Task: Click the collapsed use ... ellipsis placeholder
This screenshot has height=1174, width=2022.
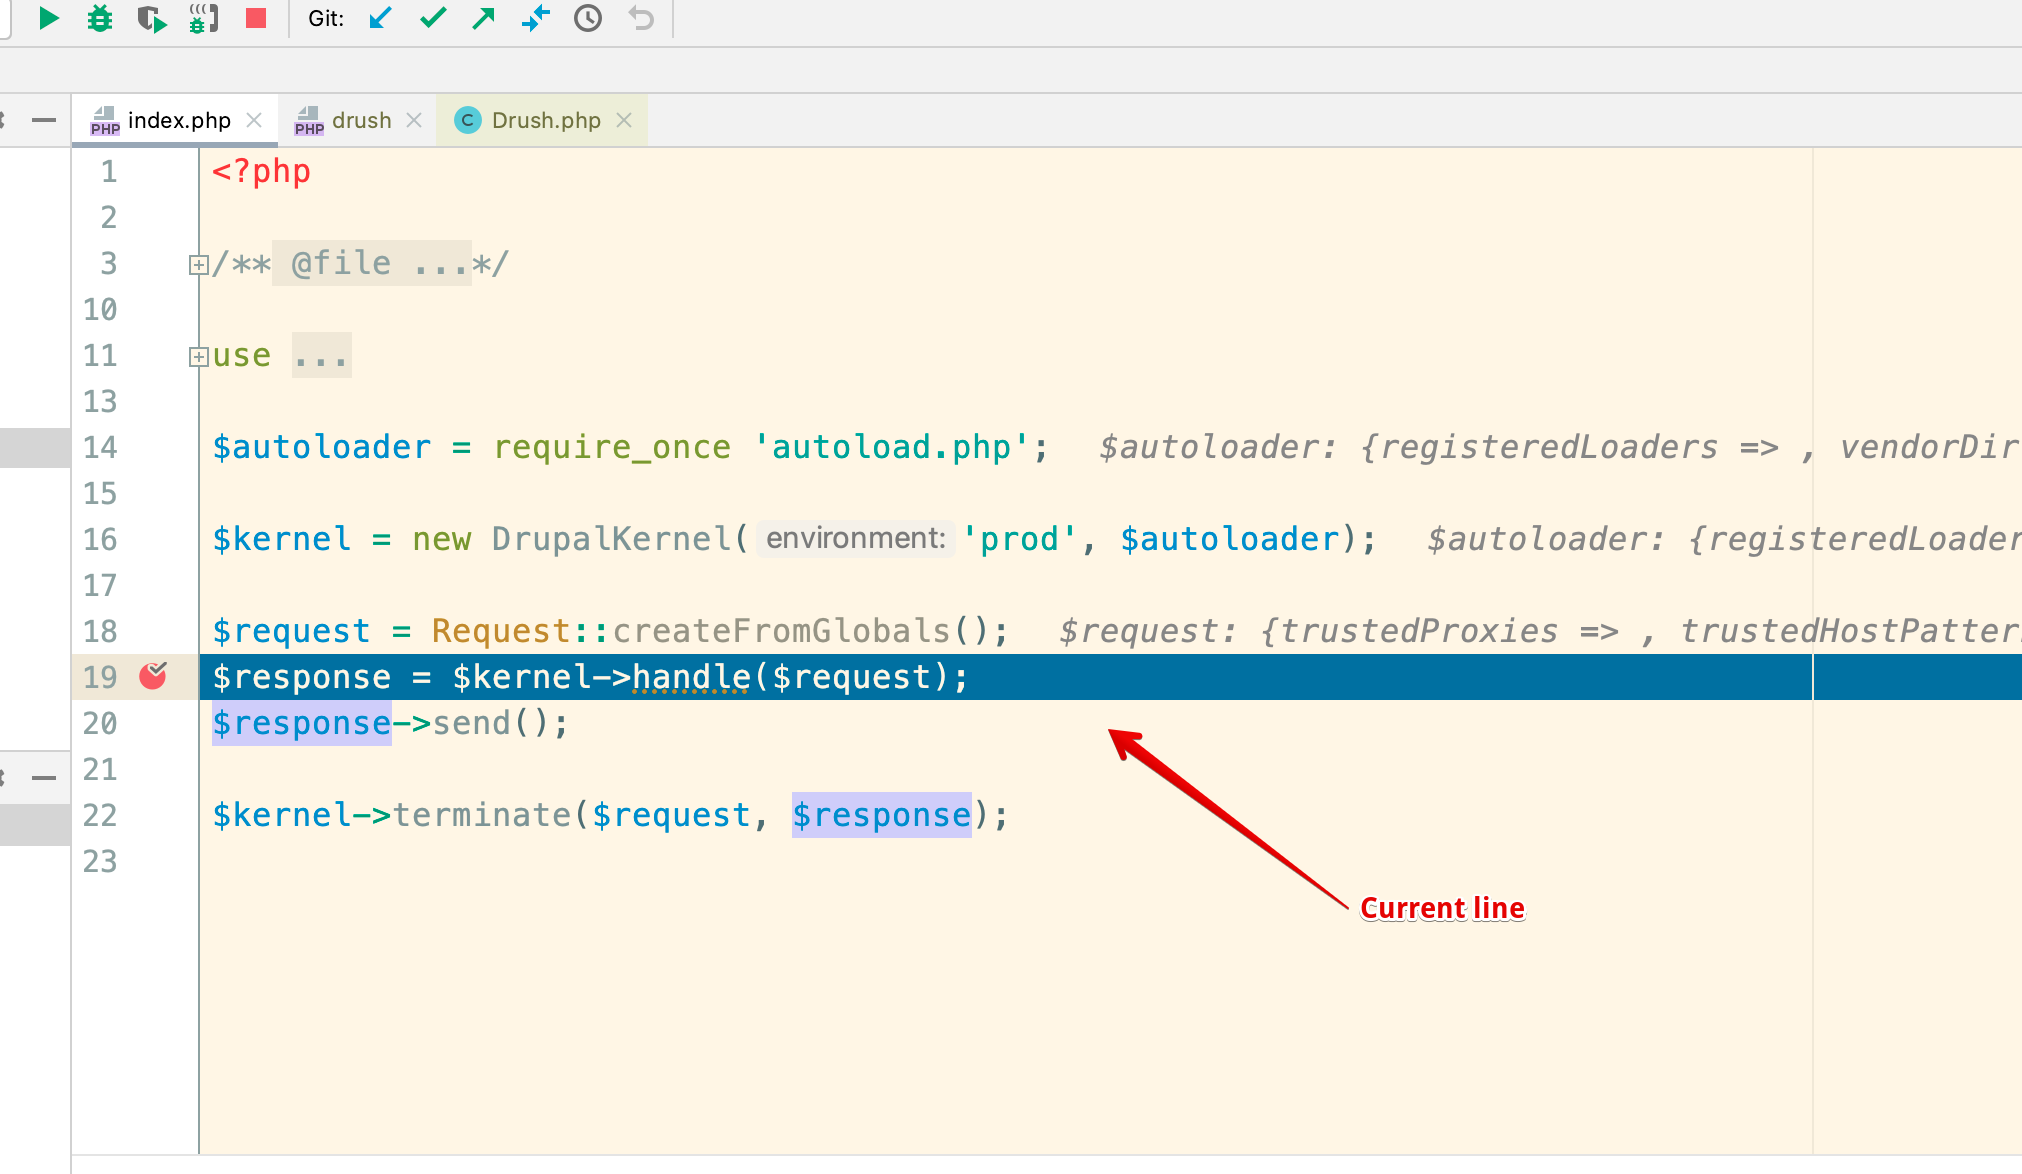Action: (321, 356)
